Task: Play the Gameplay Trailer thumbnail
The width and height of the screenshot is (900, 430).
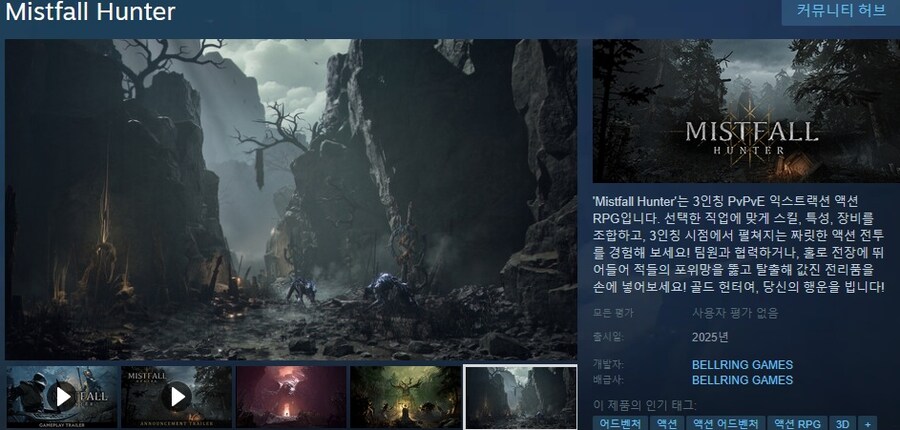Action: tap(62, 397)
